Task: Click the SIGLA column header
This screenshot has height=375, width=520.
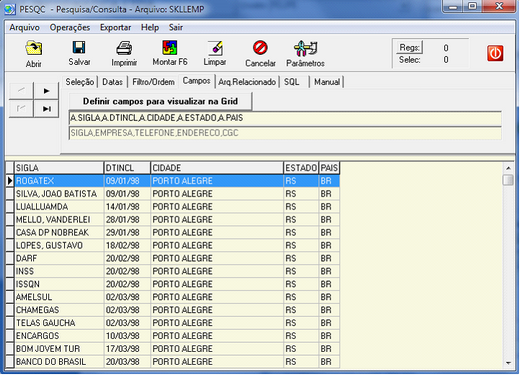Action: coord(59,168)
